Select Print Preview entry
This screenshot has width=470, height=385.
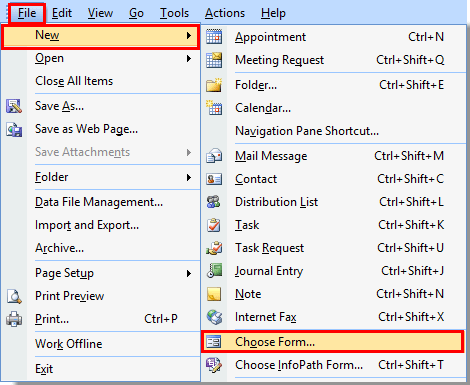tap(70, 296)
